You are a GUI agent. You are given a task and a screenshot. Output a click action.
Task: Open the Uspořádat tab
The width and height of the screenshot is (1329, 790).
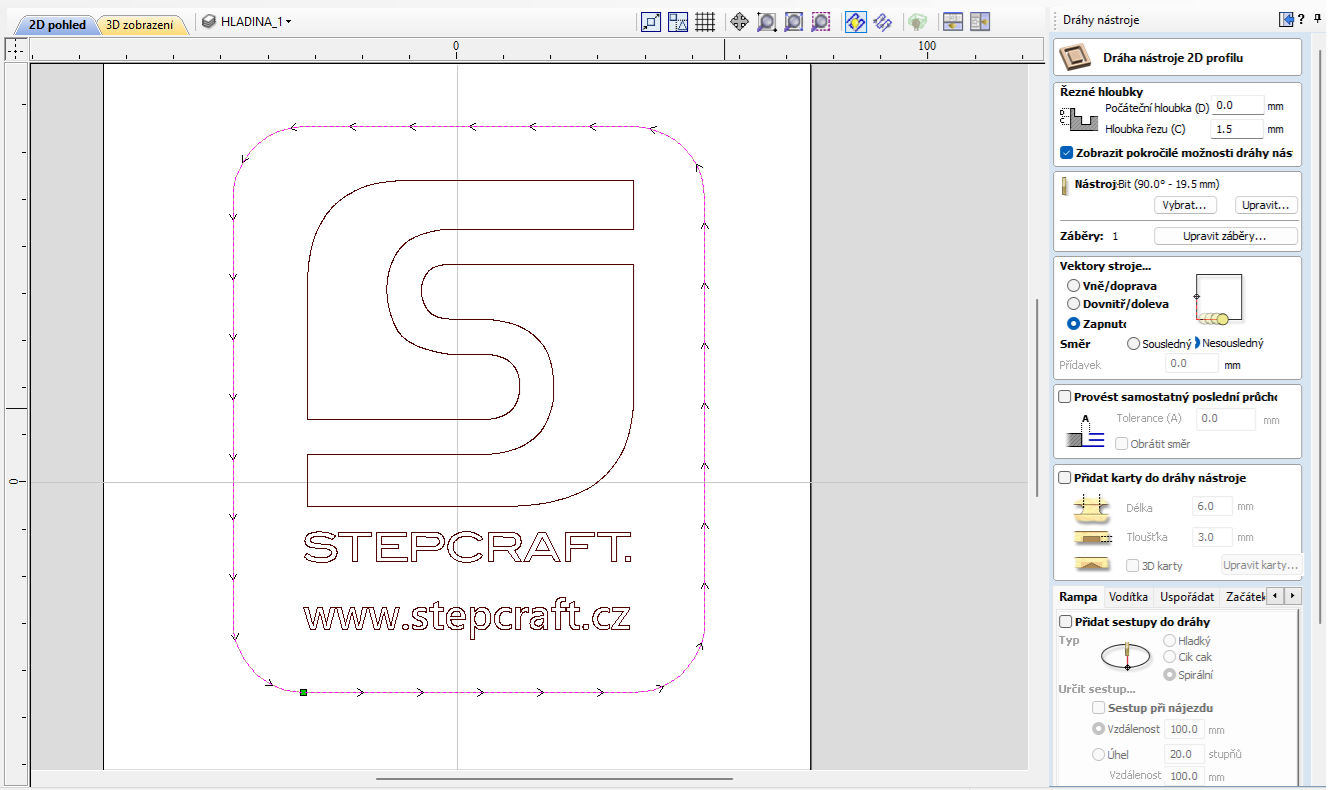pyautogui.click(x=1187, y=597)
